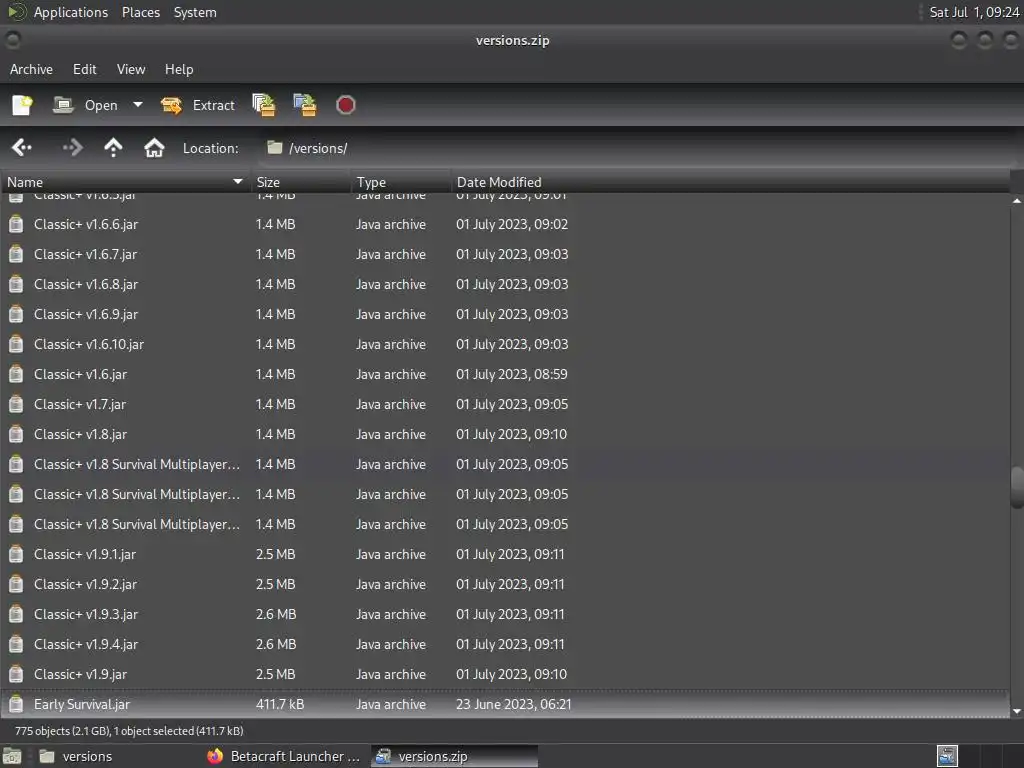Viewport: 1024px width, 768px height.
Task: Select the Classic+ v1.9.3.jar file icon
Action: pos(16,615)
